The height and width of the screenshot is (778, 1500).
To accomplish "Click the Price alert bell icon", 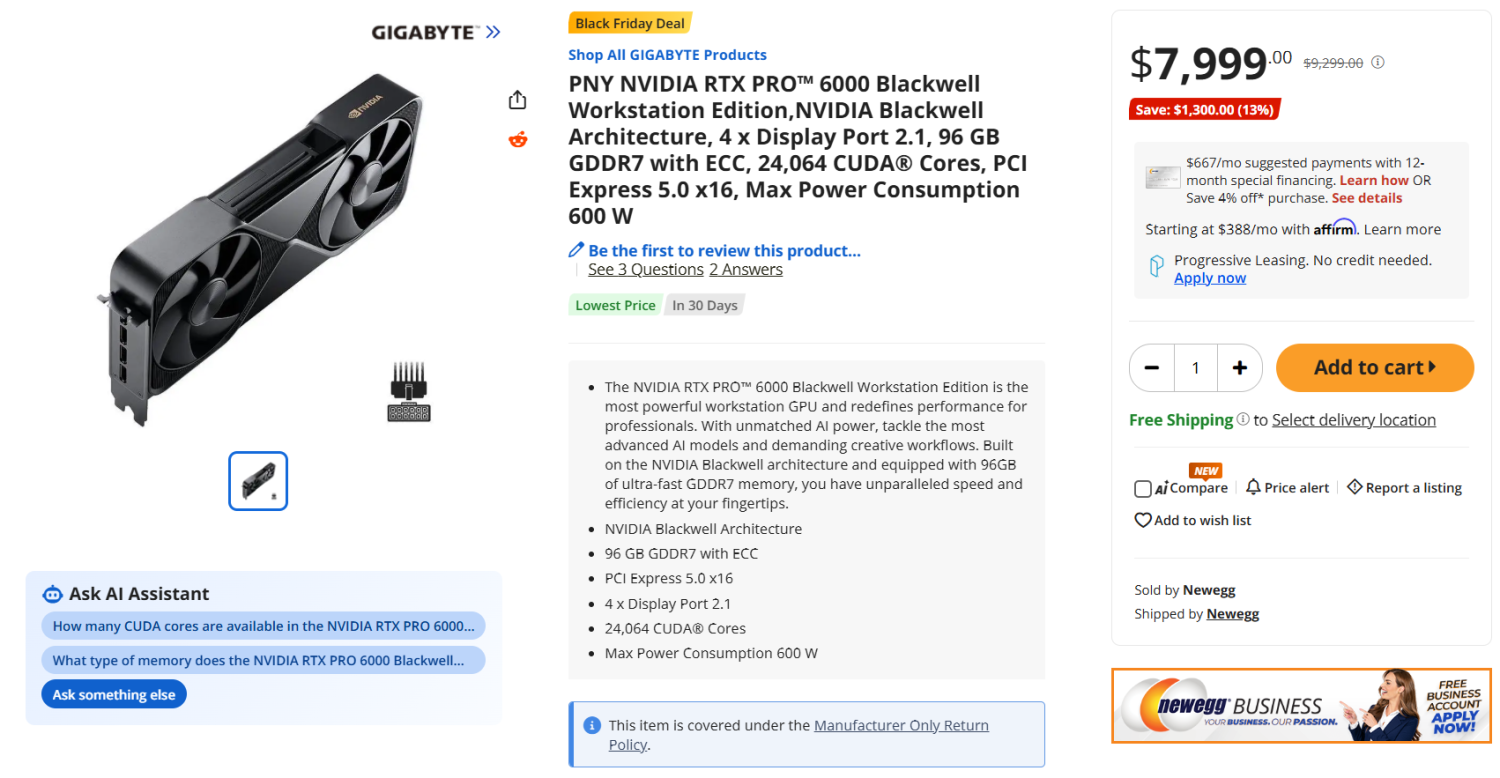I will [1253, 487].
